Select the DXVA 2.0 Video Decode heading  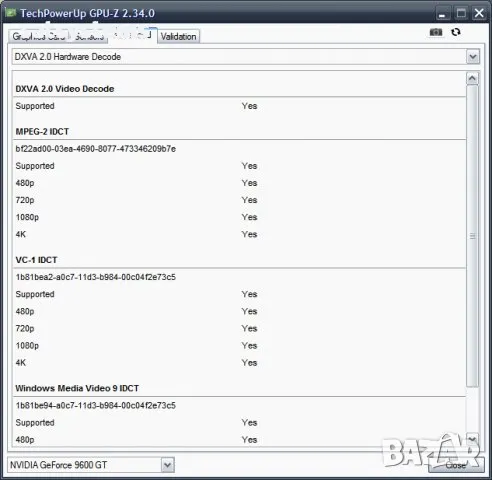click(65, 89)
